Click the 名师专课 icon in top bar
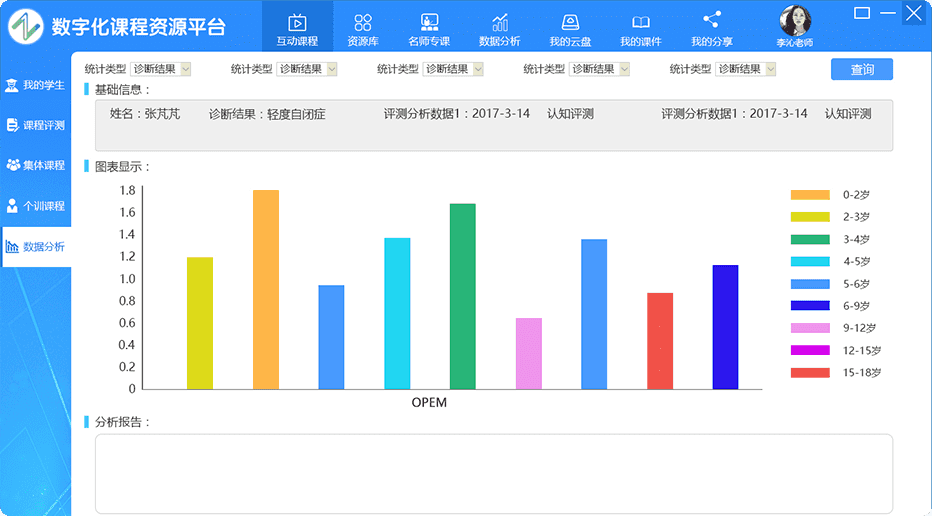The width and height of the screenshot is (932, 516). [429, 22]
